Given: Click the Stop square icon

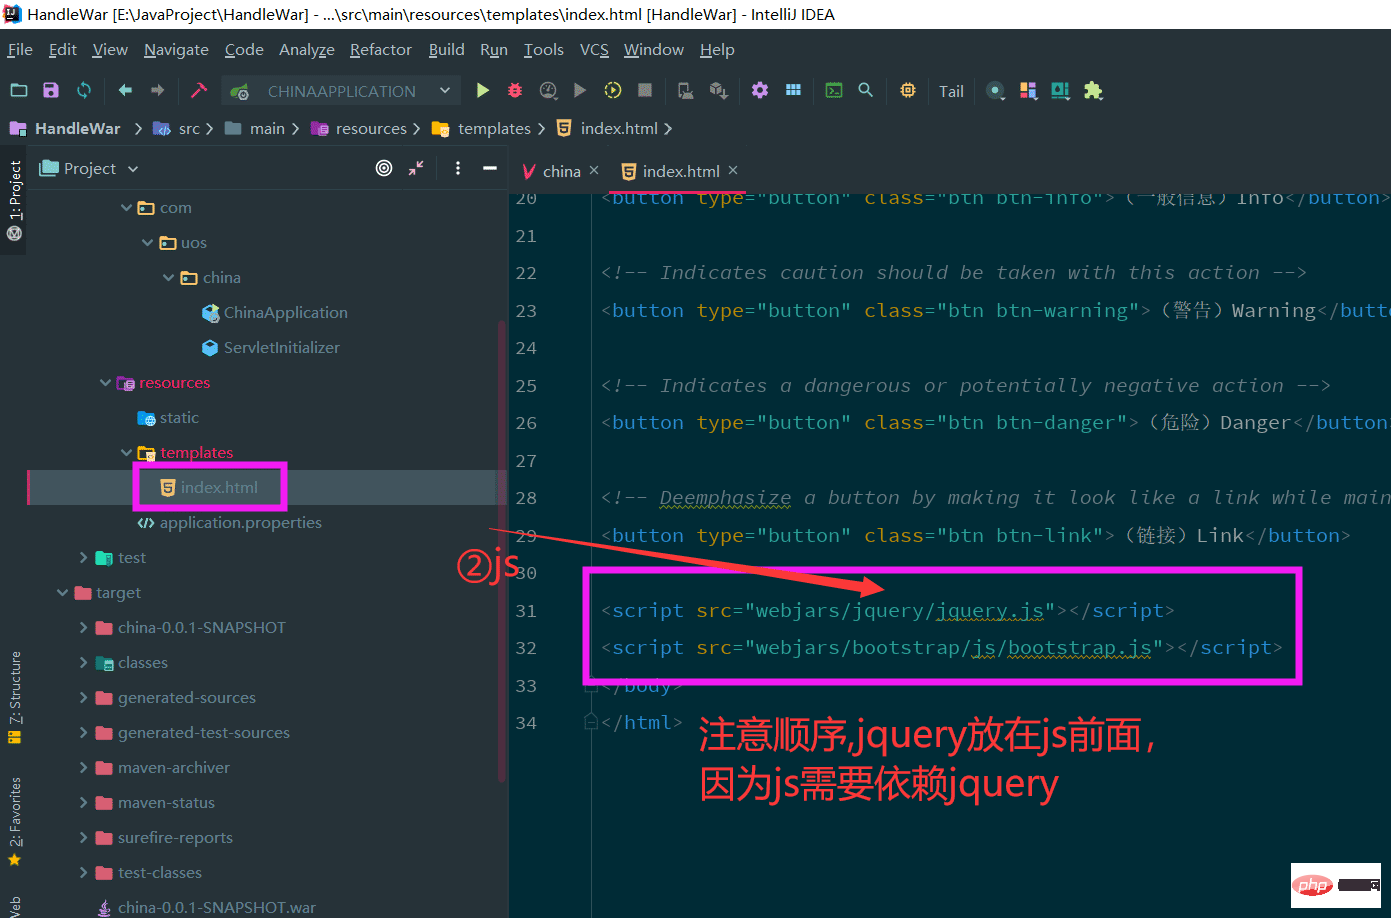Looking at the screenshot, I should click(x=645, y=90).
